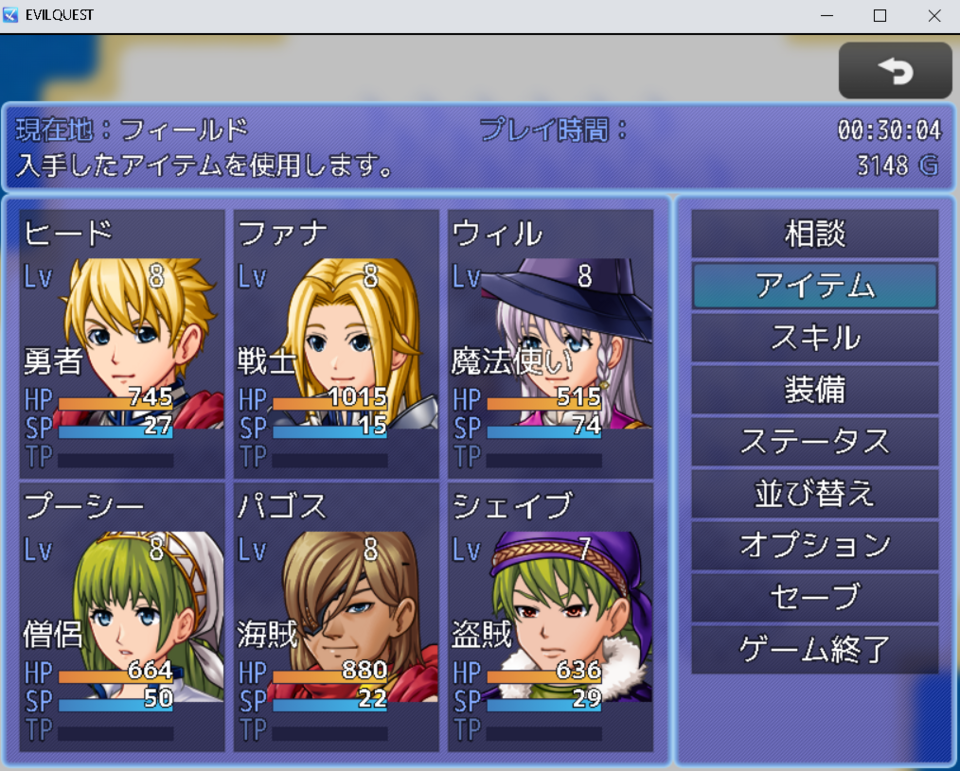Select ウィル mage character portrait

550,344
